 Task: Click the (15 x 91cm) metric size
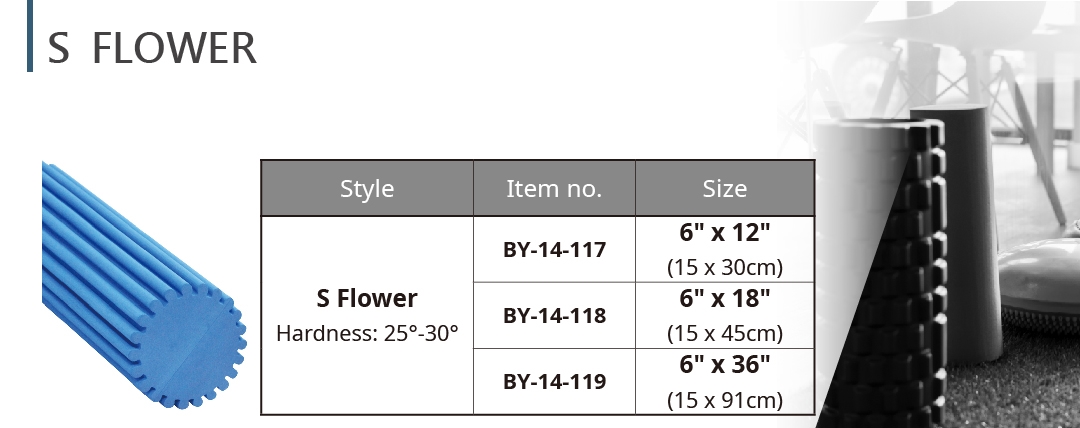[725, 400]
